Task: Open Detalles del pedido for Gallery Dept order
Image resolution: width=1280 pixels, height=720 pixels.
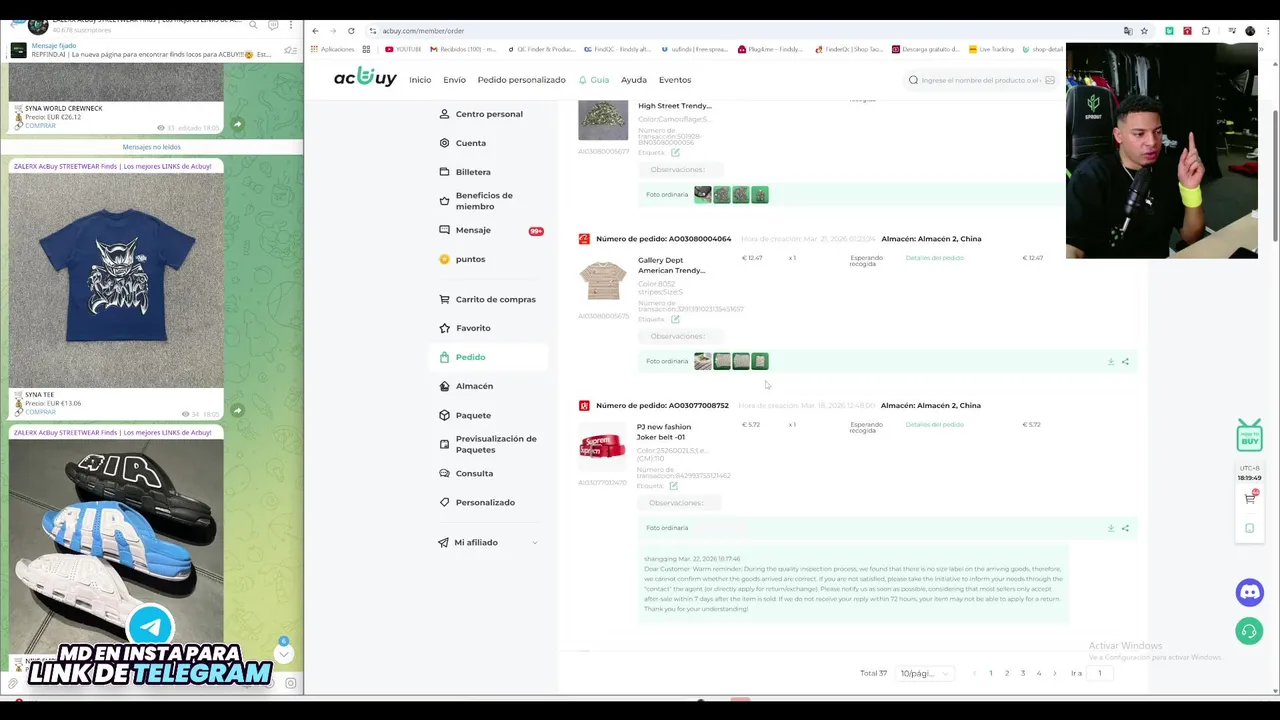Action: [x=934, y=258]
